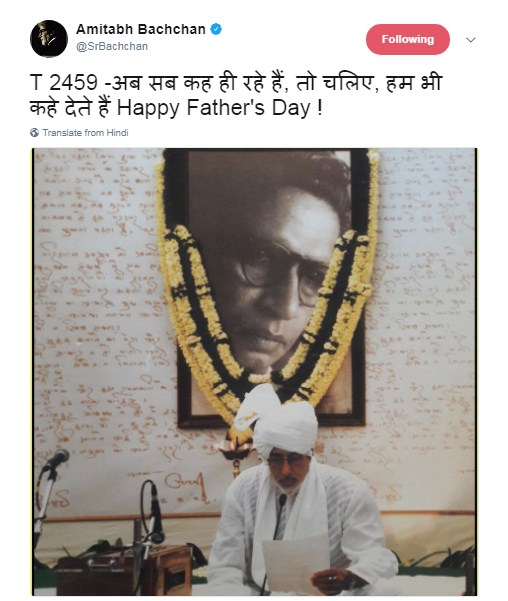Viewport: 508px width, 601px height.
Task: Click the globe icon beside Translate
Action: (x=35, y=133)
